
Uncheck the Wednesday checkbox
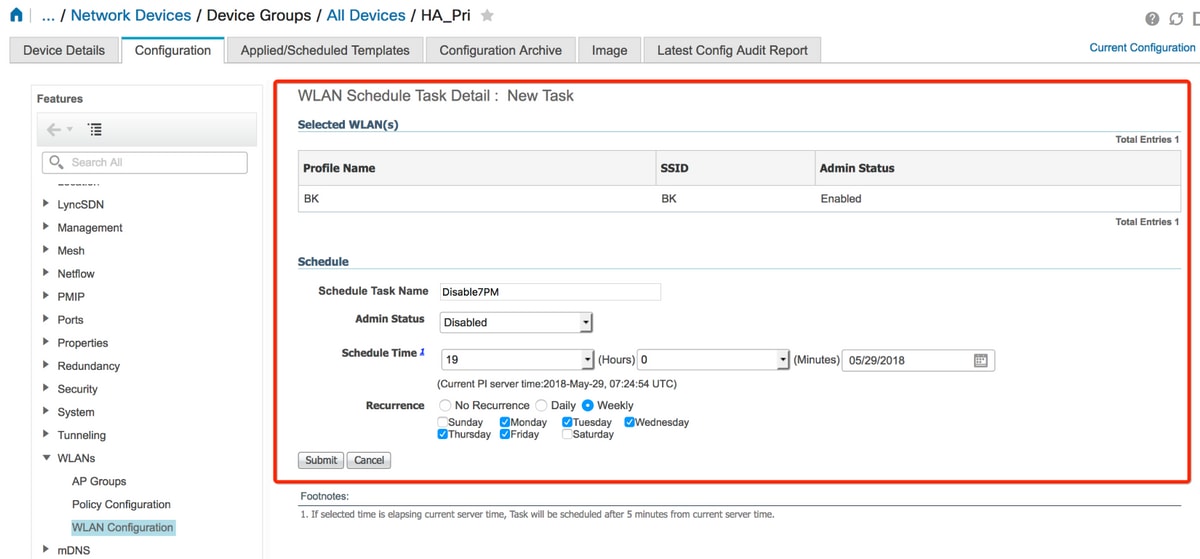pos(630,422)
